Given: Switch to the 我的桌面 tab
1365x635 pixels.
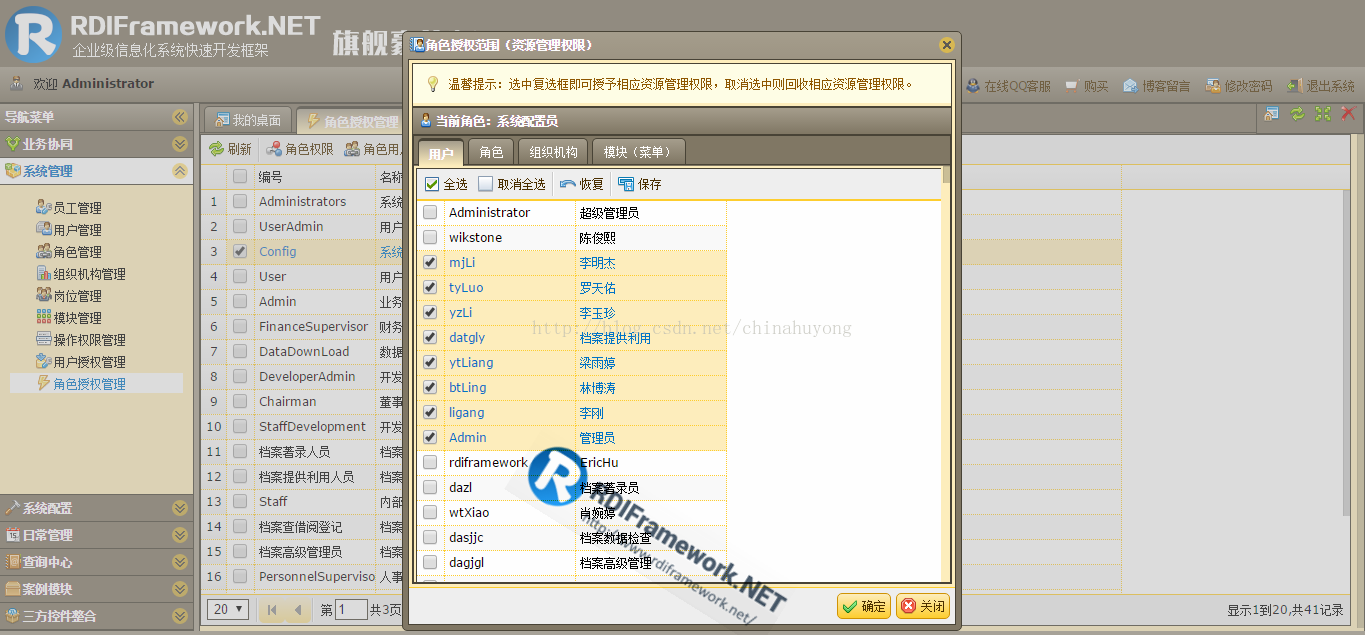Looking at the screenshot, I should (x=248, y=121).
